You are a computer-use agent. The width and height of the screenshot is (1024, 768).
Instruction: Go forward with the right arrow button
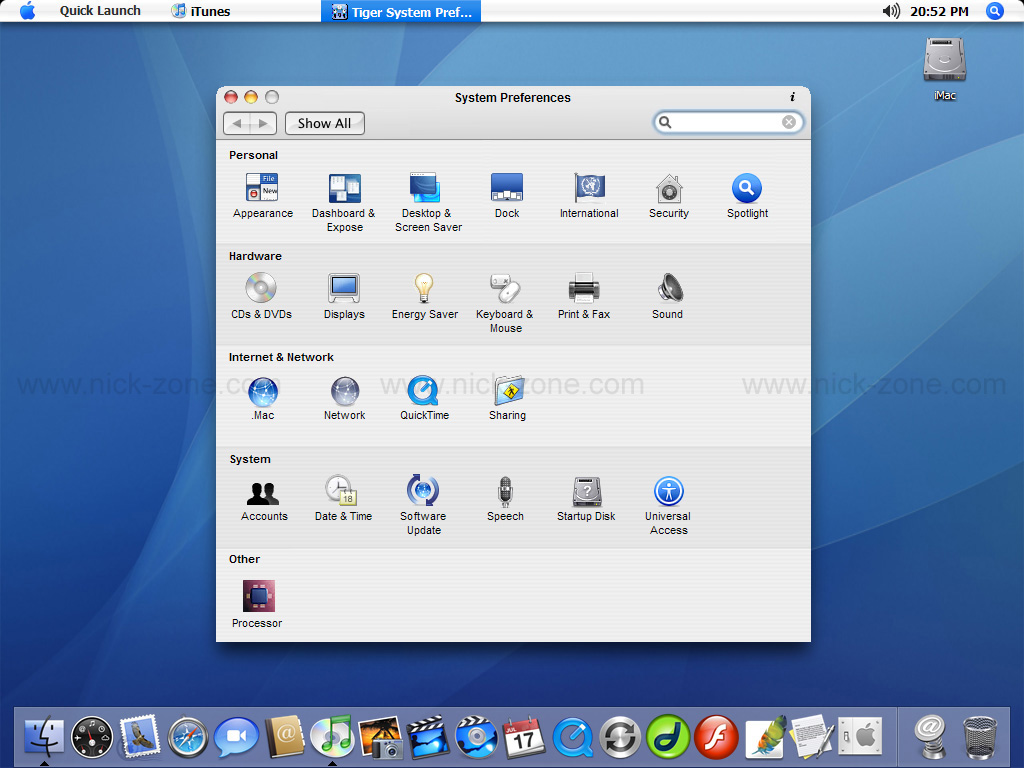(263, 123)
